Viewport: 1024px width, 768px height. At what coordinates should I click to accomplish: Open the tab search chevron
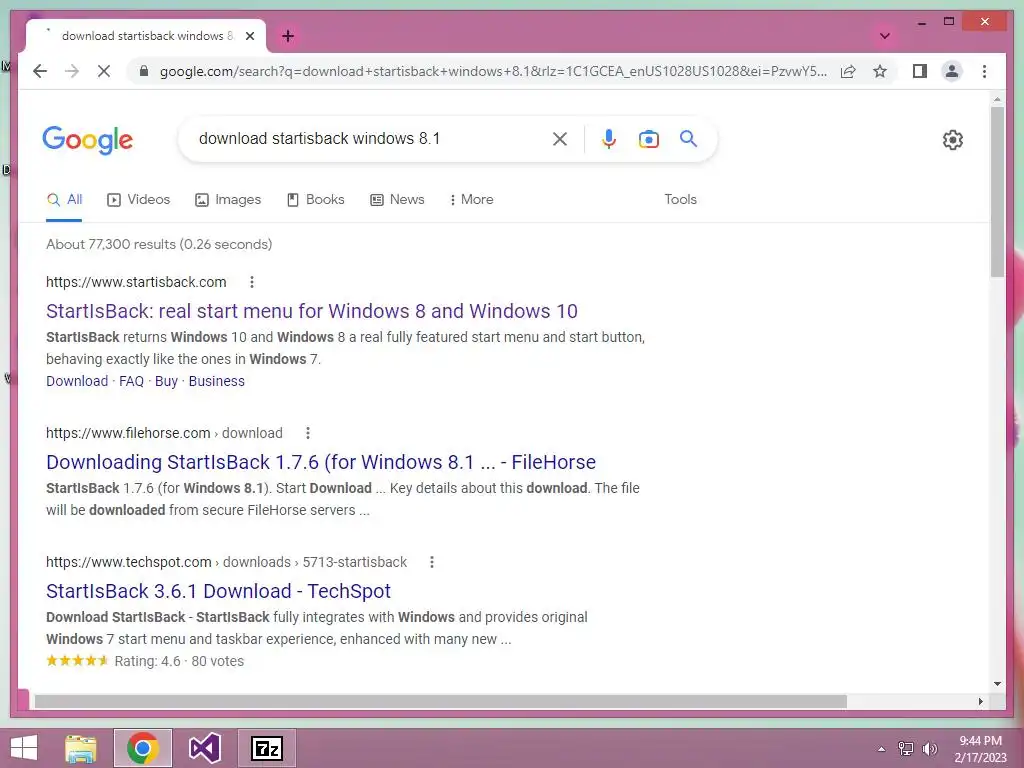point(885,36)
